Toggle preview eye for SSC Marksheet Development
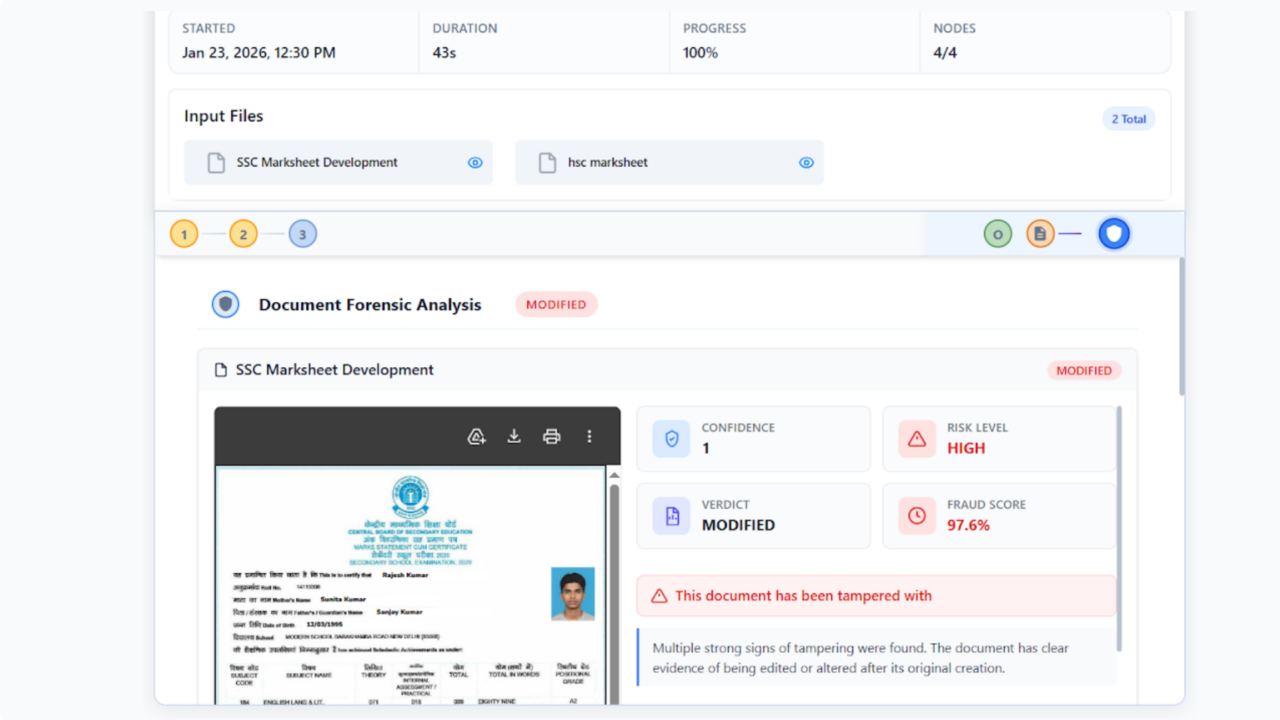 (x=475, y=162)
